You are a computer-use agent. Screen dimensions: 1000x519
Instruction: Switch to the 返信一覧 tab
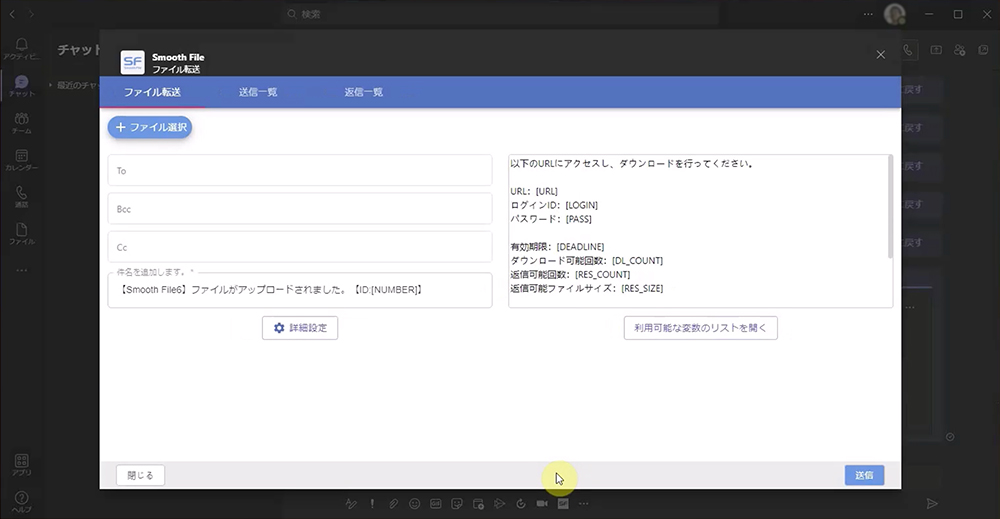[x=364, y=92]
